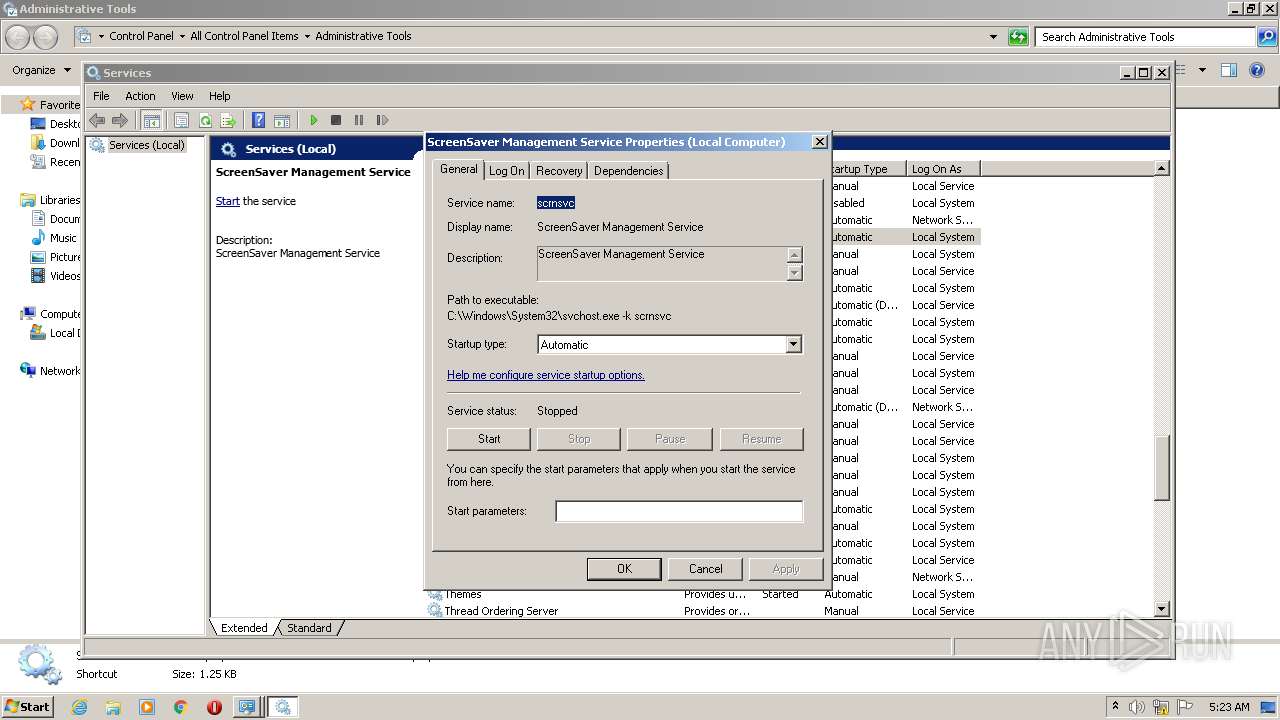This screenshot has height=720, width=1280.
Task: Open the Help icon in Services toolbar
Action: click(x=259, y=120)
